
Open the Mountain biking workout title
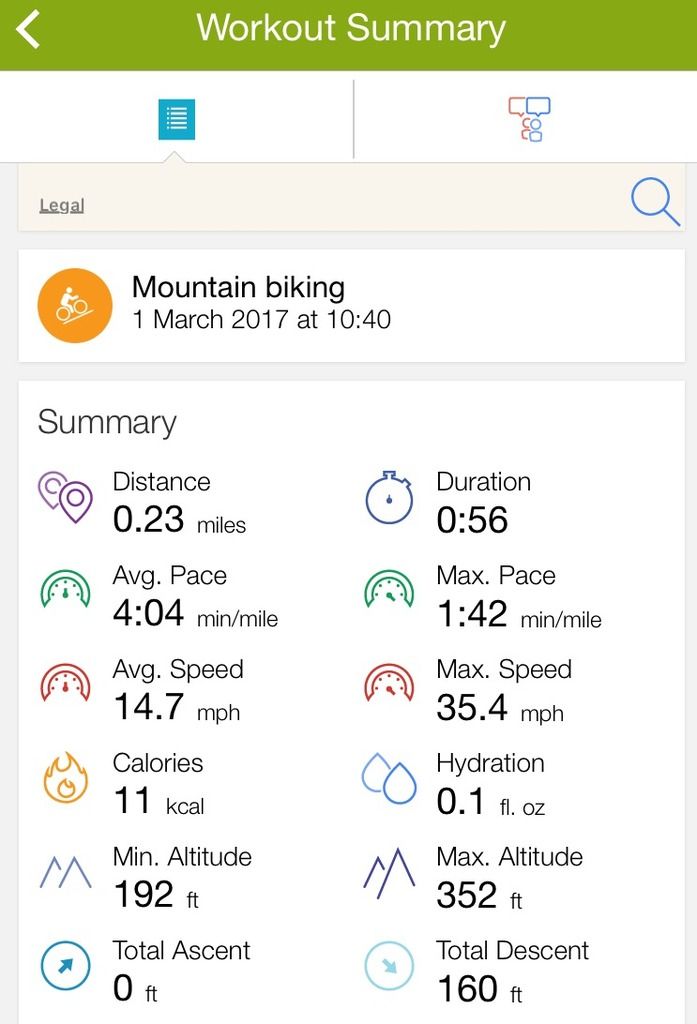click(x=238, y=287)
